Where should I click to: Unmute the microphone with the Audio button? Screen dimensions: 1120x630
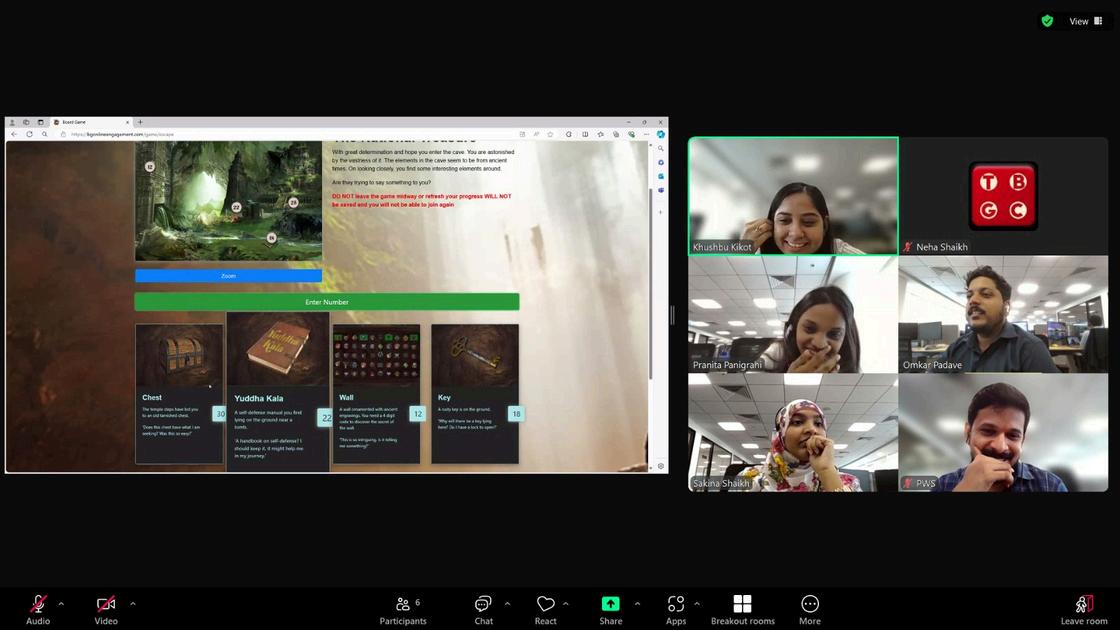pyautogui.click(x=38, y=610)
